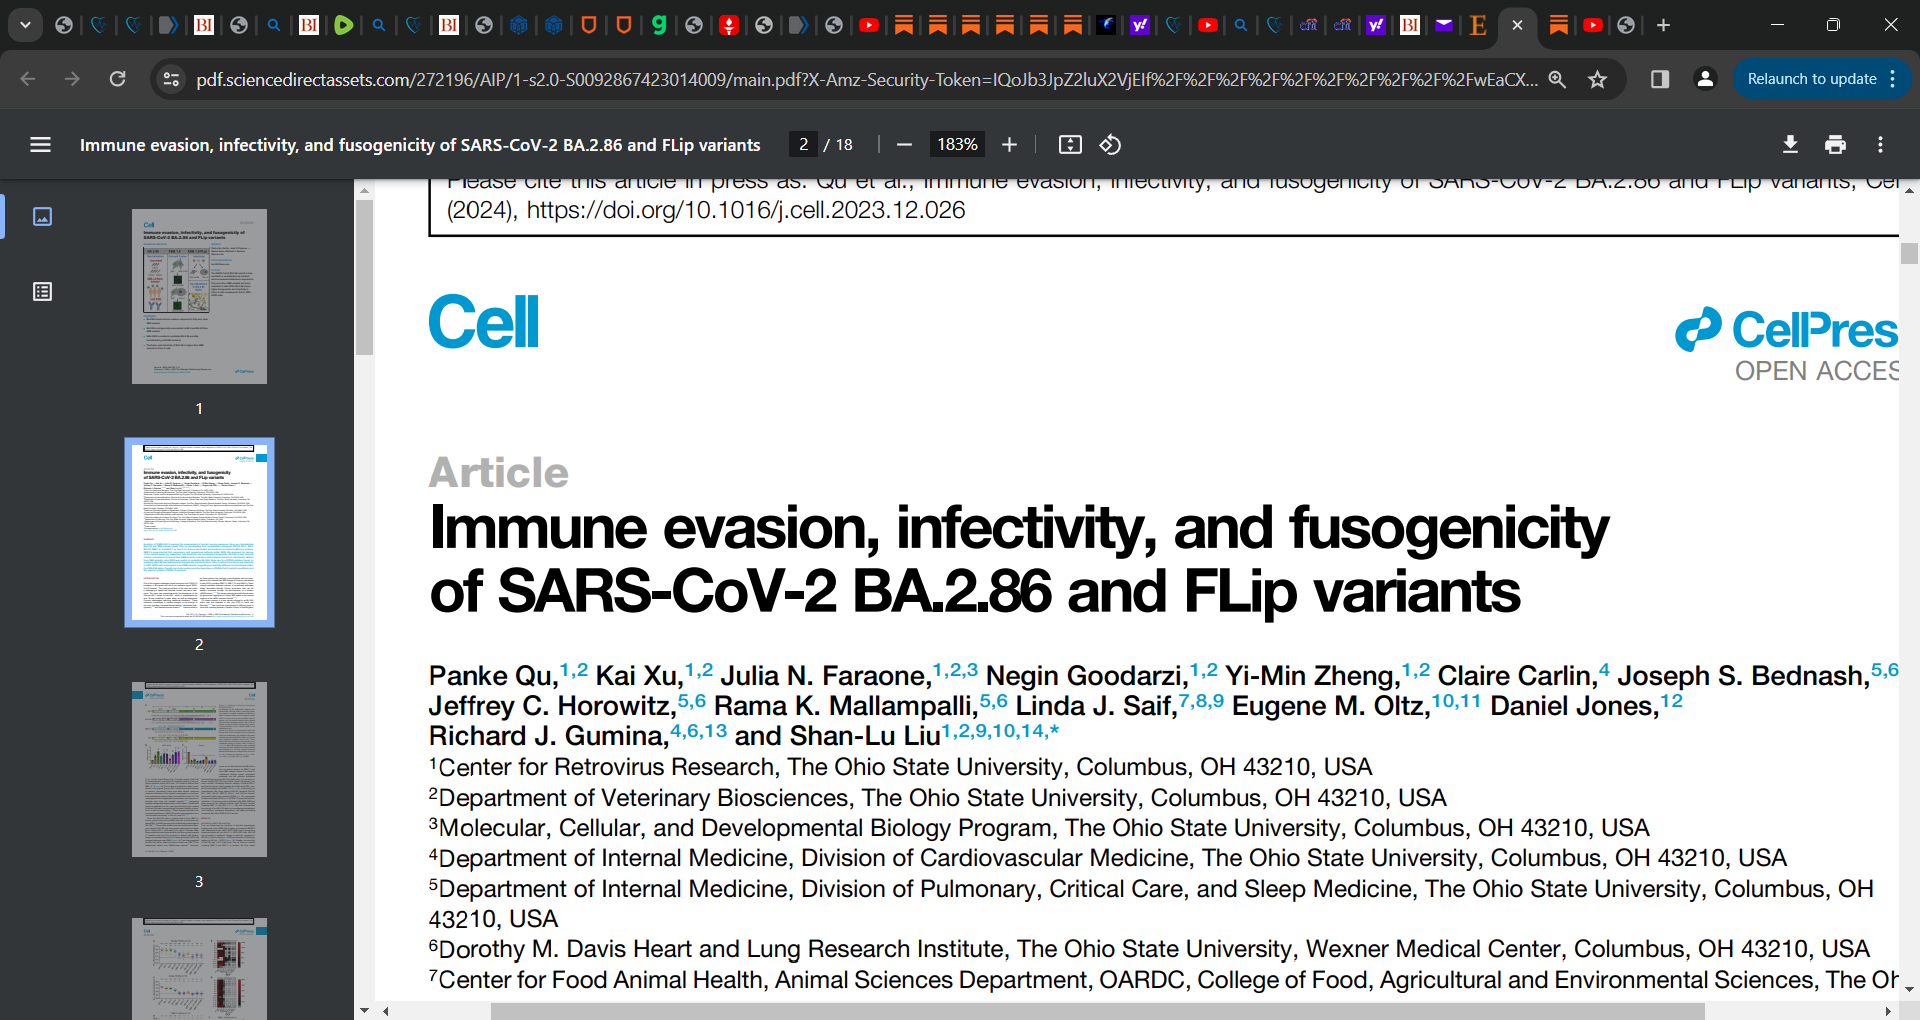
Task: Click the 'Center for Retrovirus Research' affiliation line
Action: click(900, 767)
